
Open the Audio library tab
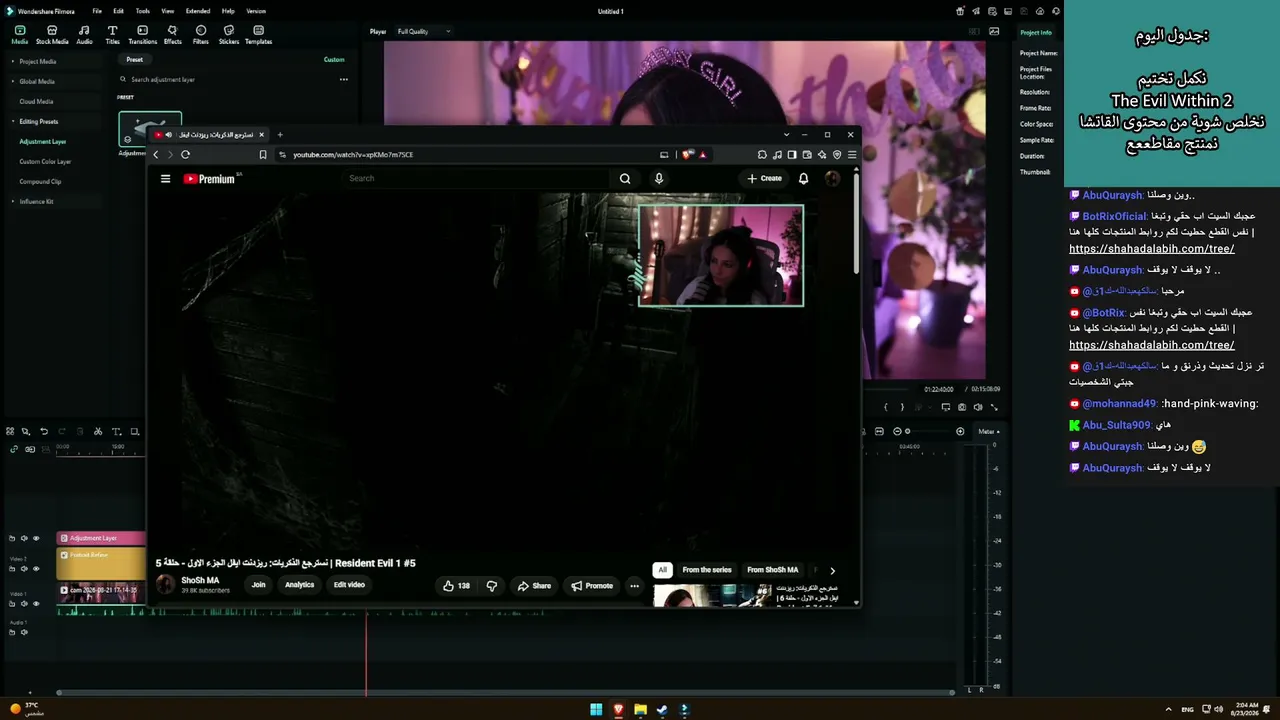84,35
